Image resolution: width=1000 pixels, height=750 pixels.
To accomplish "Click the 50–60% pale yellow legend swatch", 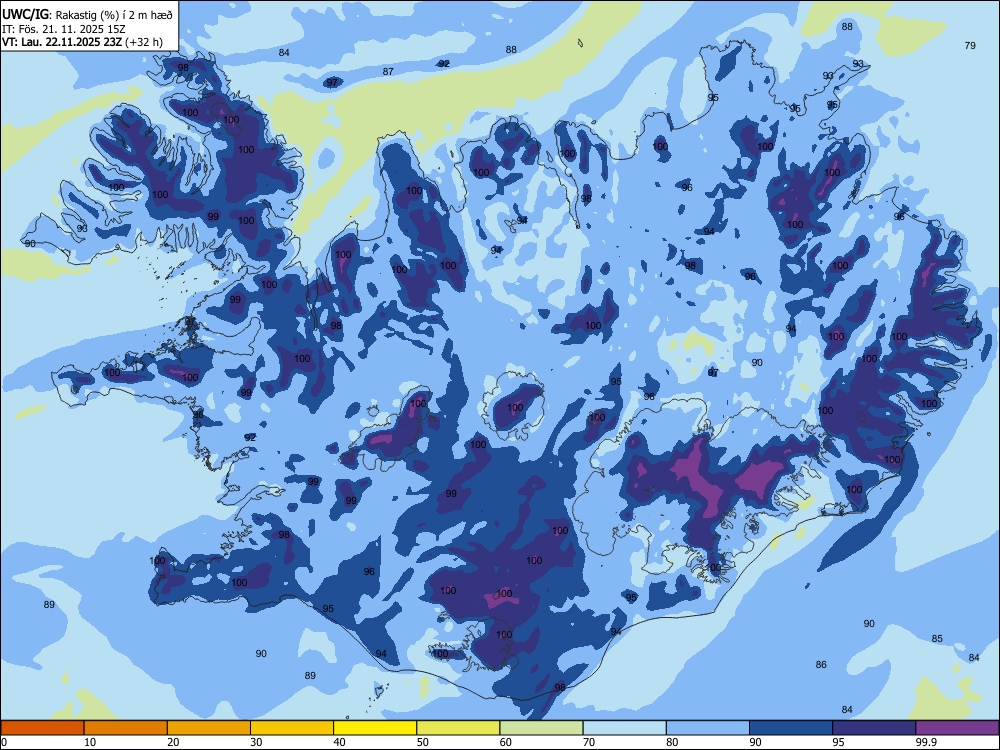I will 458,728.
